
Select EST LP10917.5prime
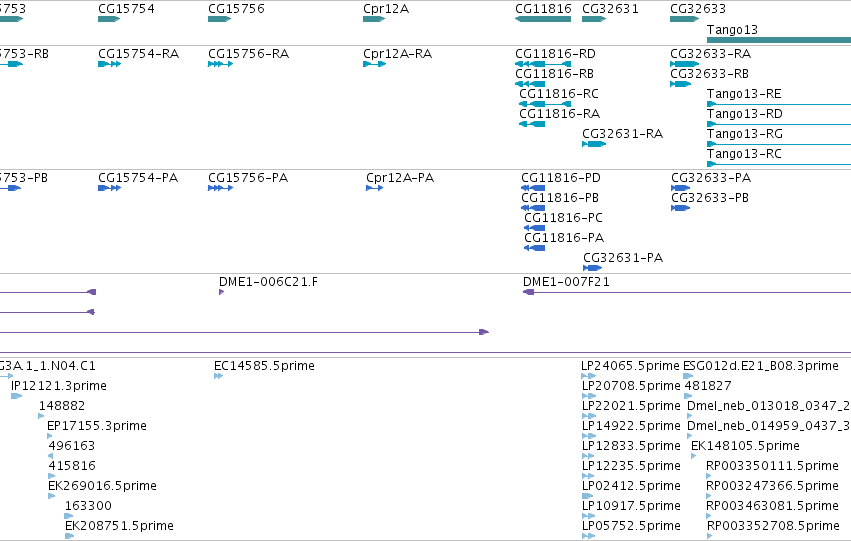(x=631, y=506)
